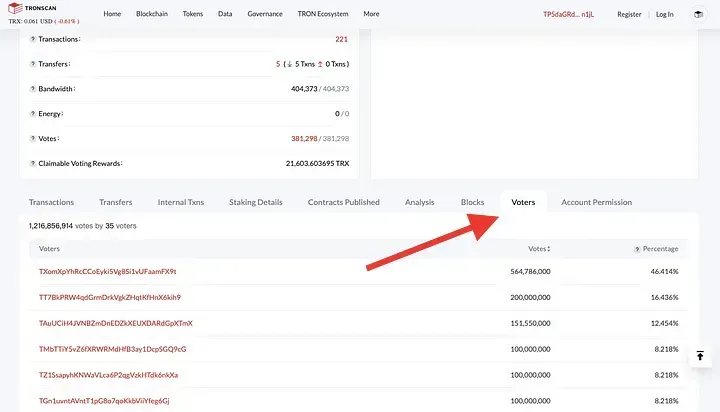
Task: Open the Home menu
Action: (112, 14)
